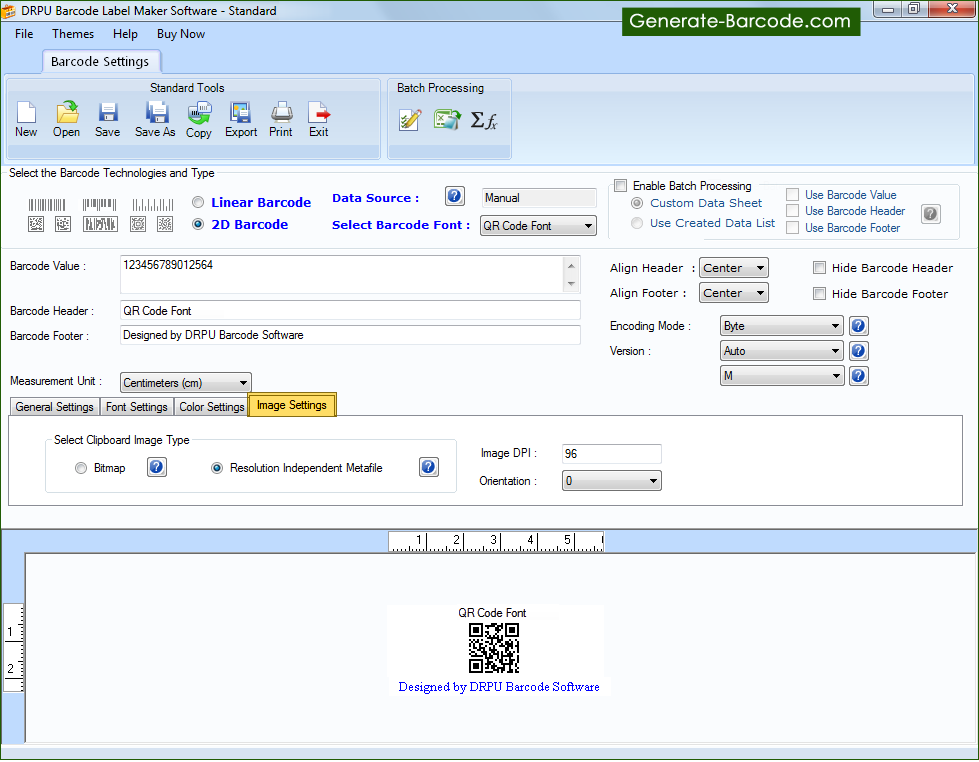Switch to the Color Settings tab
Screen dimensions: 979x762
tap(212, 407)
